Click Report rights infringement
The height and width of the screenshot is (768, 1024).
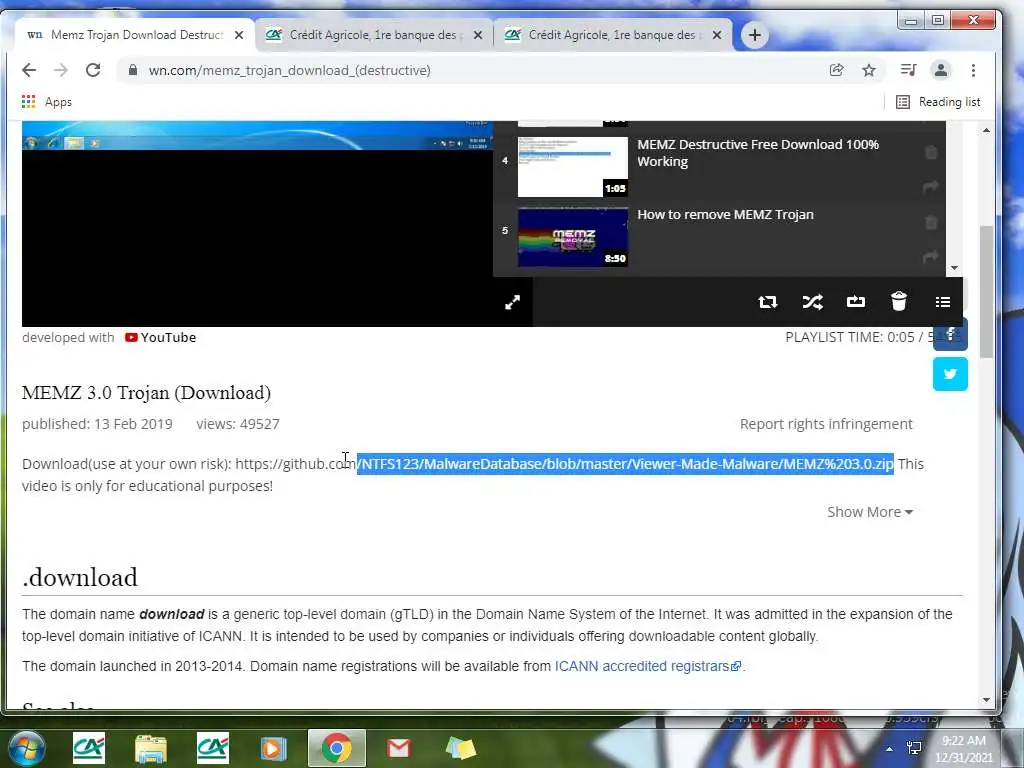coord(826,424)
